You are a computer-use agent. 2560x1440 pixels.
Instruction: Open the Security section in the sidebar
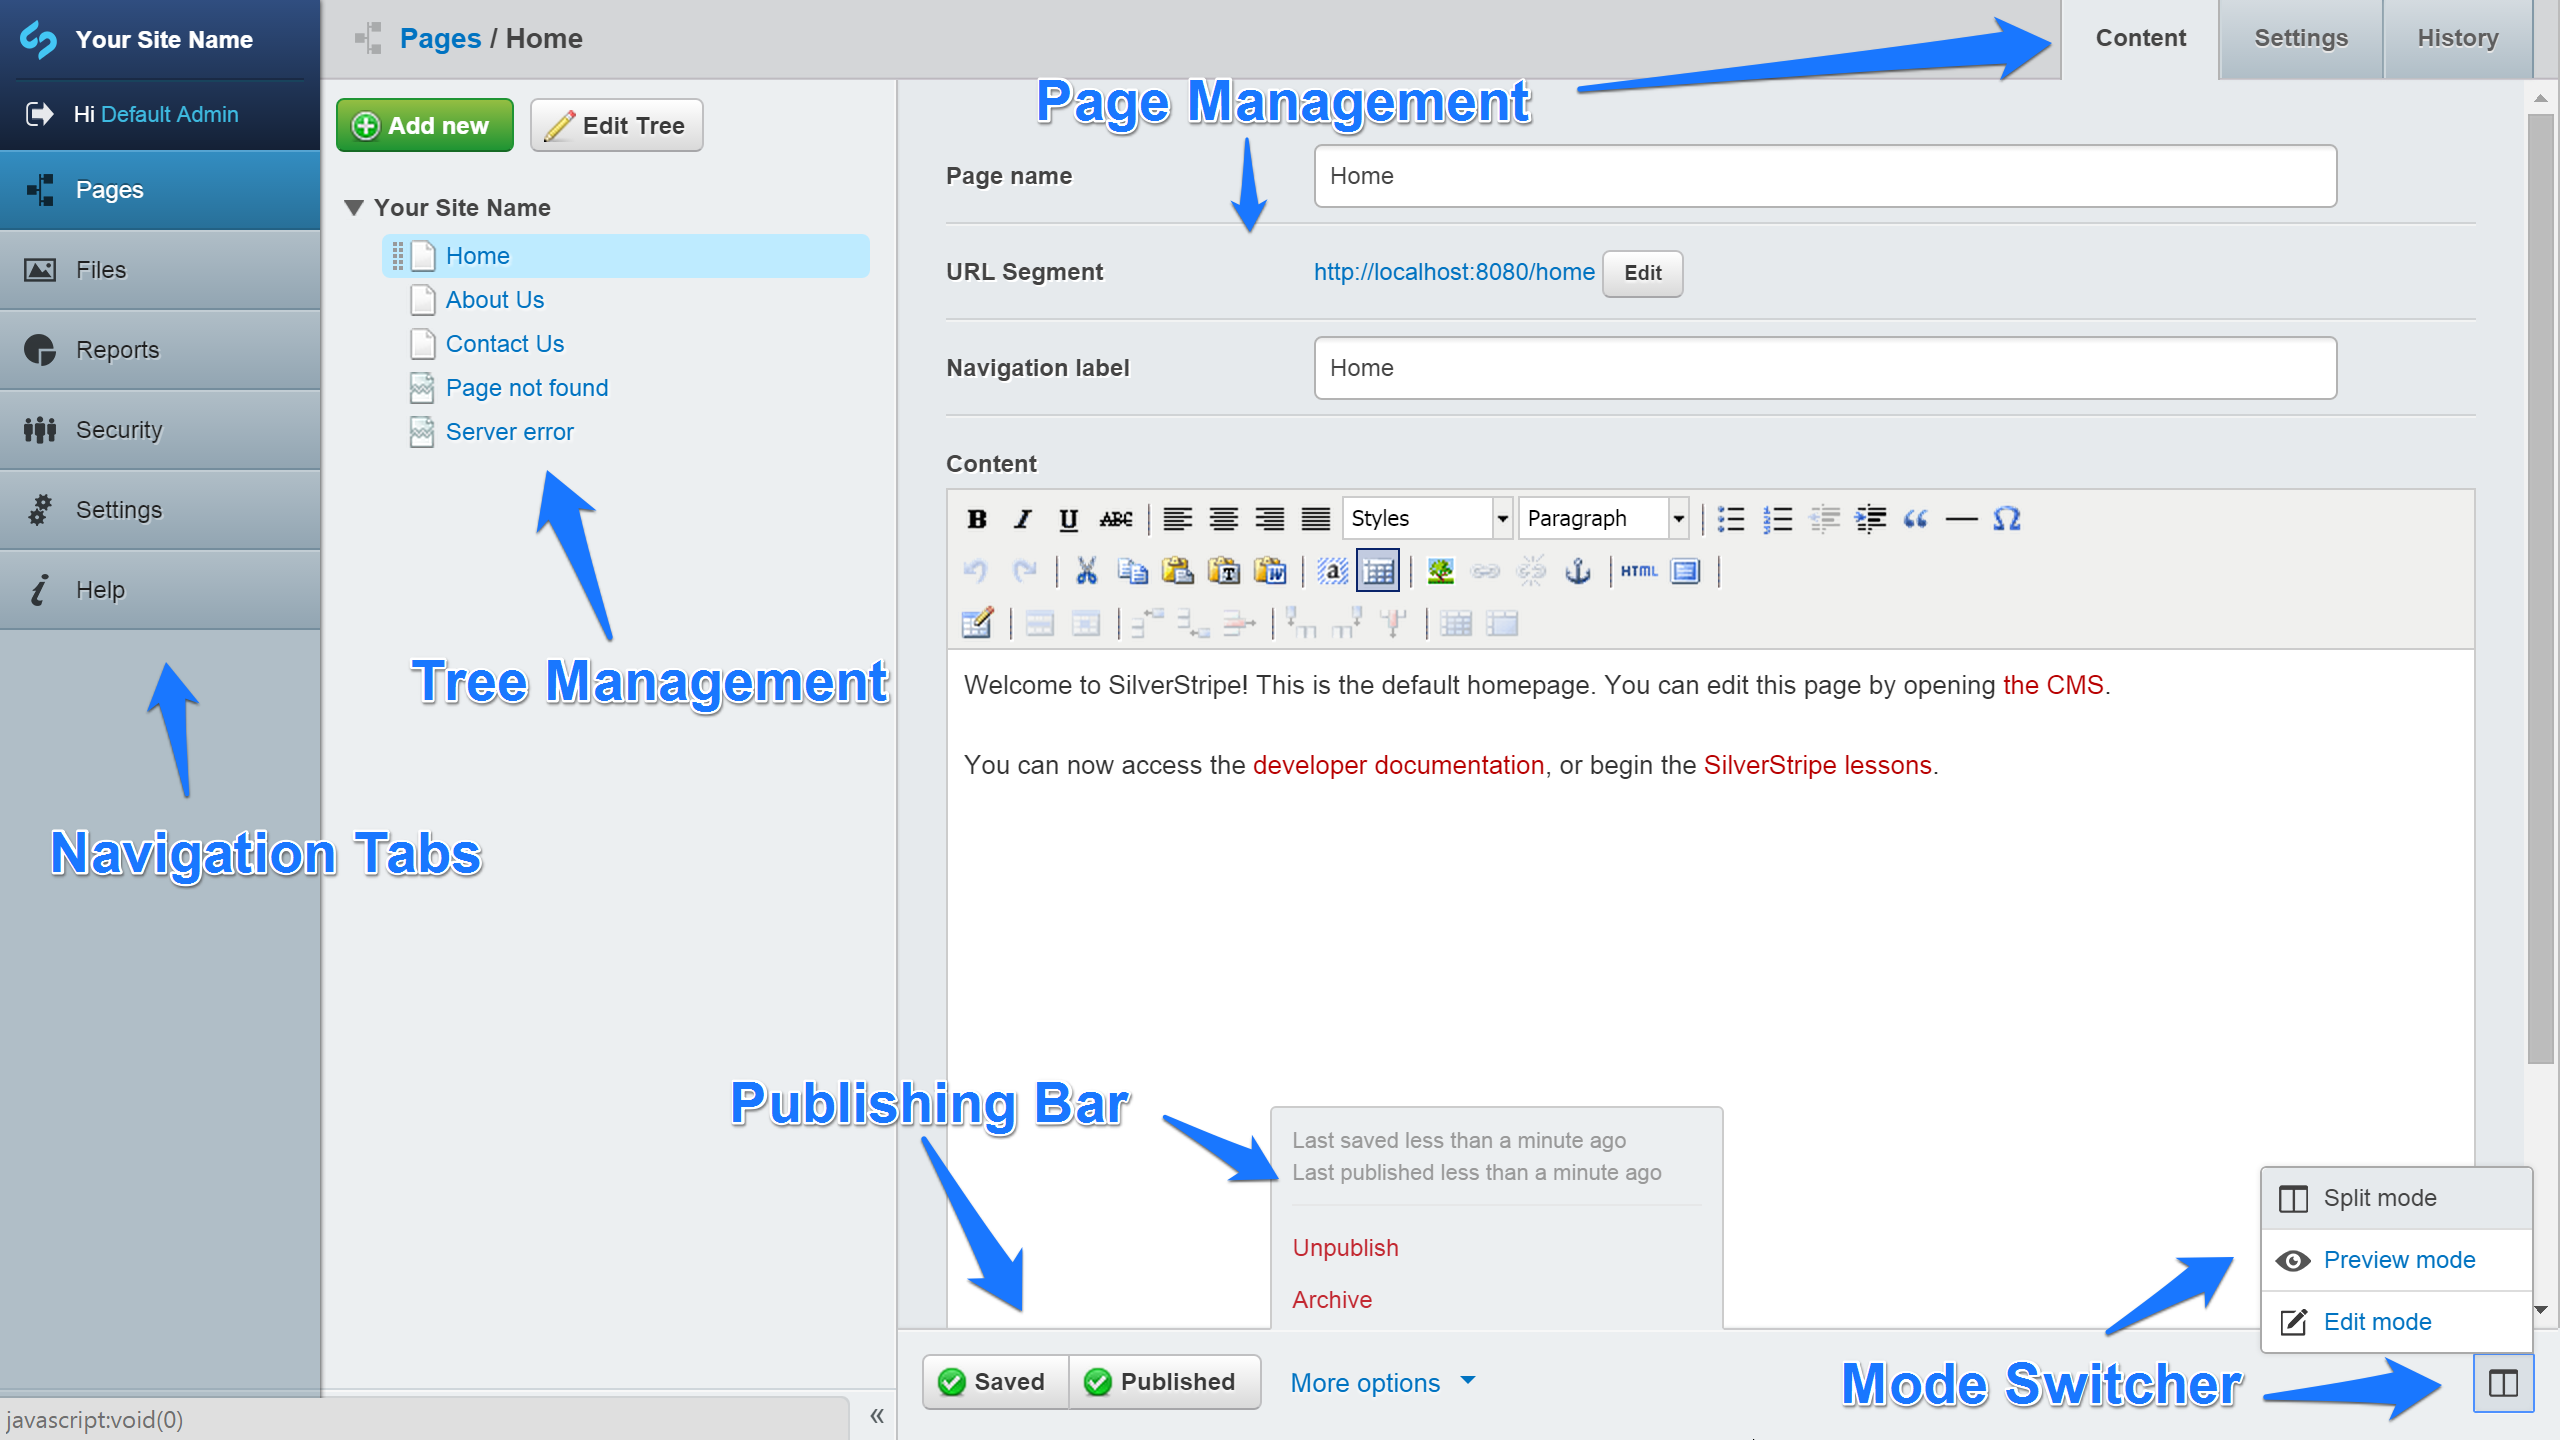pos(117,429)
